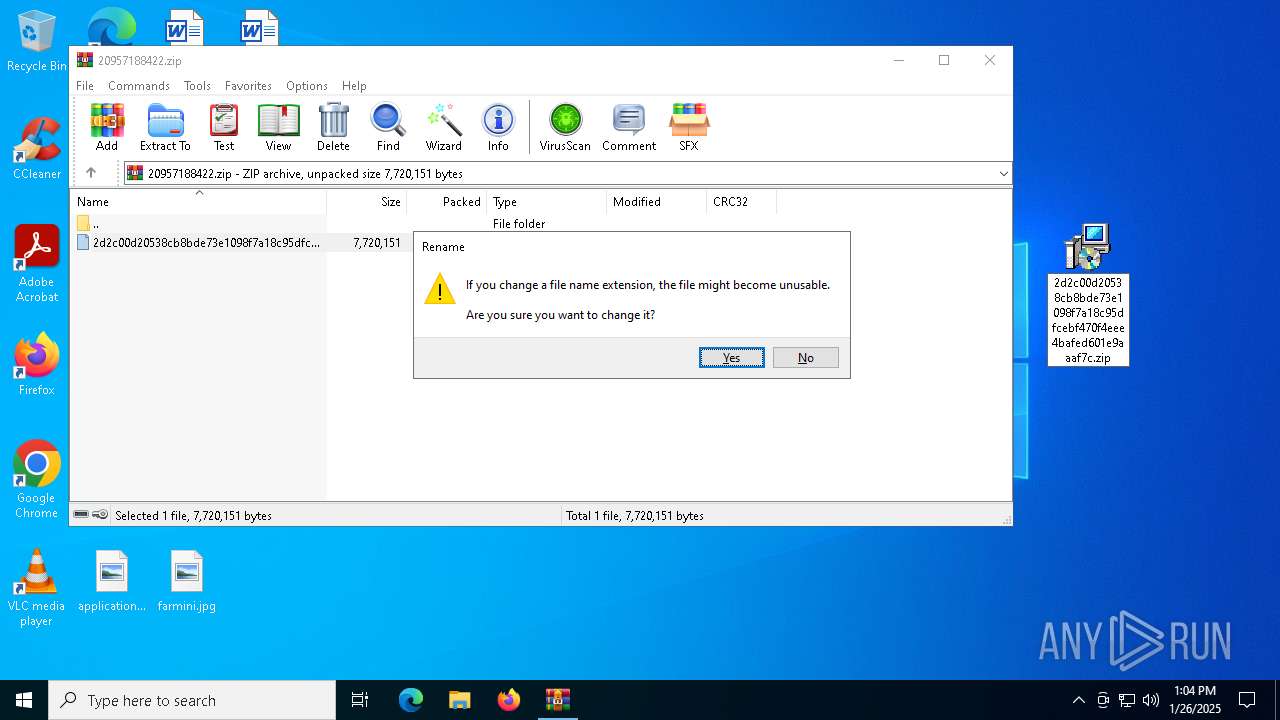Open Microsoft Edge from the taskbar
The height and width of the screenshot is (720, 1280).
coord(411,700)
